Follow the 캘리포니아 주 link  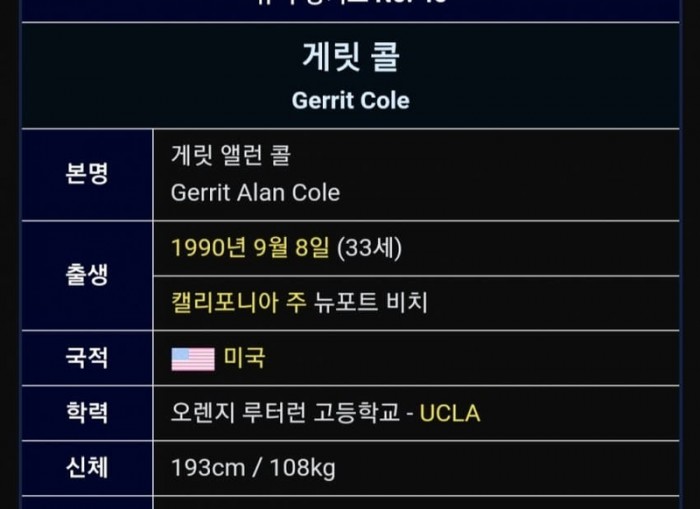pos(238,303)
